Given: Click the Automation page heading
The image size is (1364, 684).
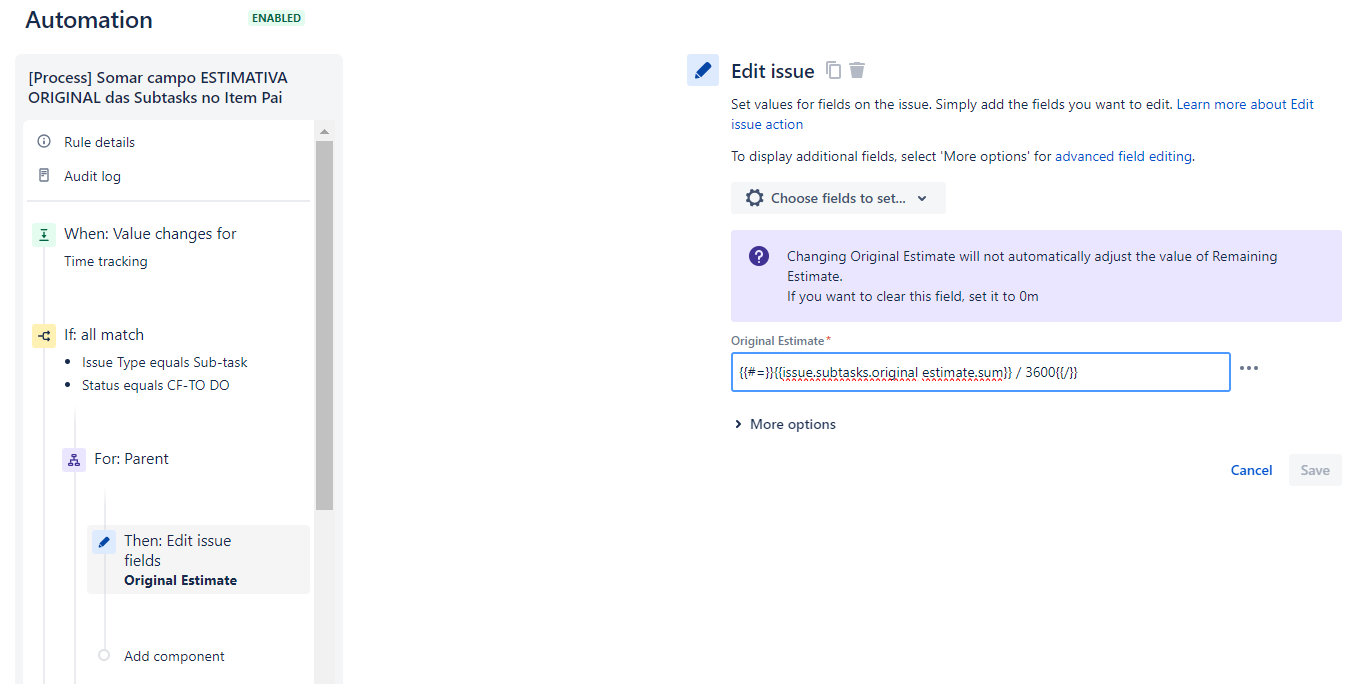Looking at the screenshot, I should [89, 20].
